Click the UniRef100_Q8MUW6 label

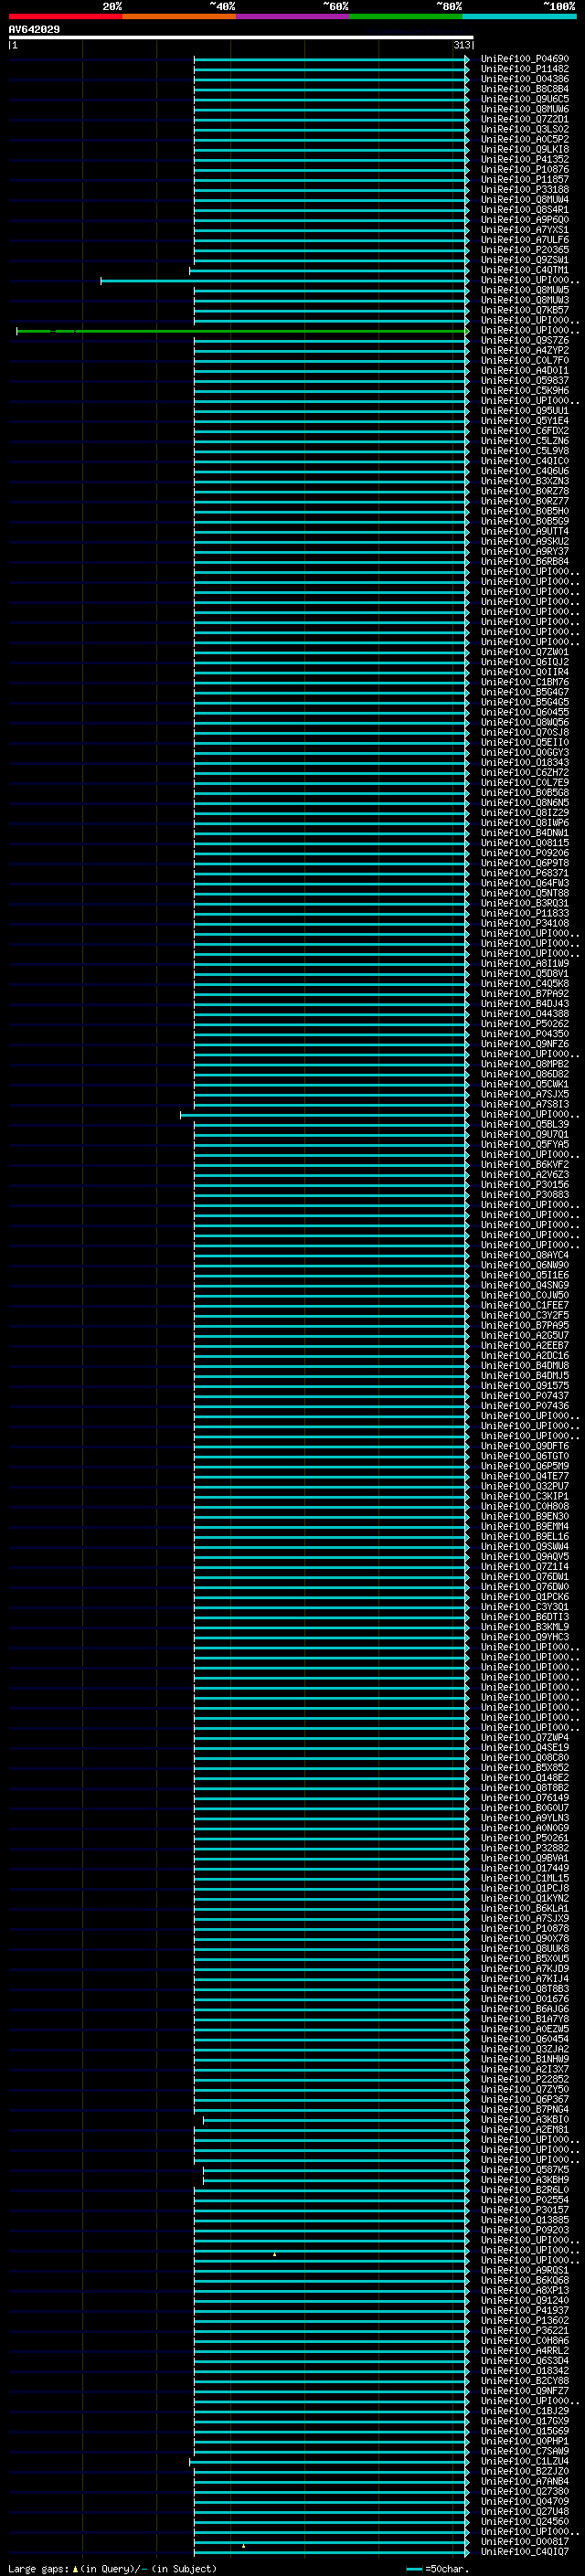pos(524,109)
